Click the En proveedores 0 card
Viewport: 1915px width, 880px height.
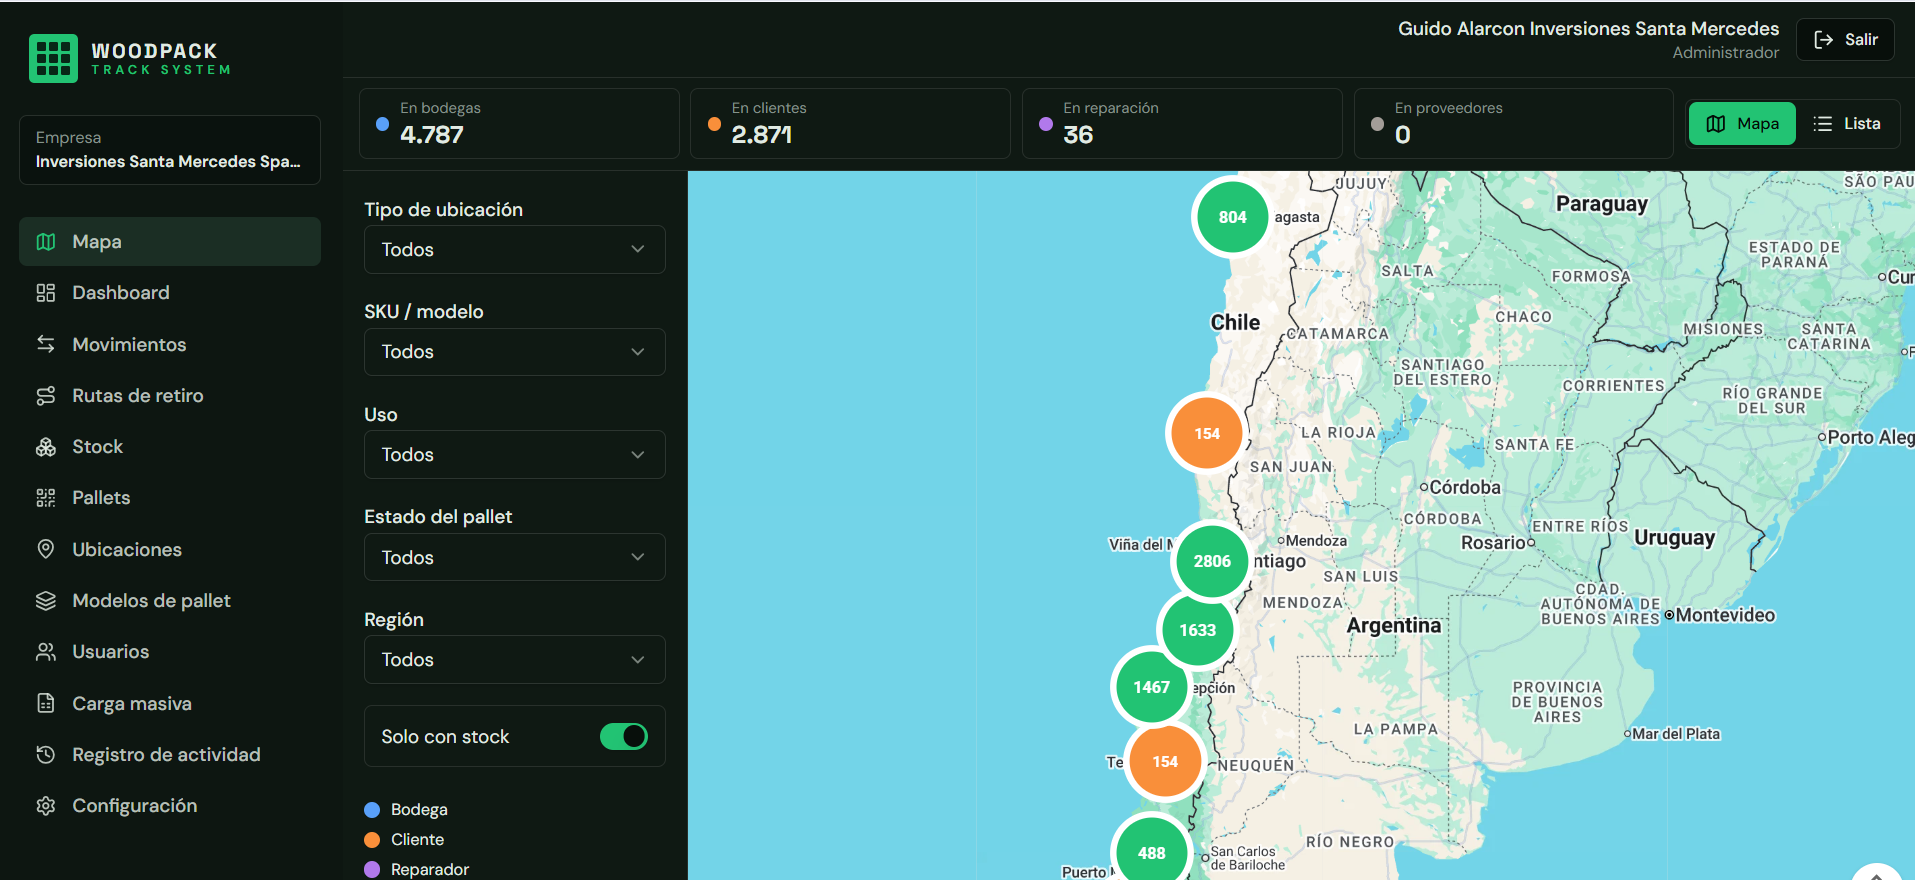(1513, 123)
